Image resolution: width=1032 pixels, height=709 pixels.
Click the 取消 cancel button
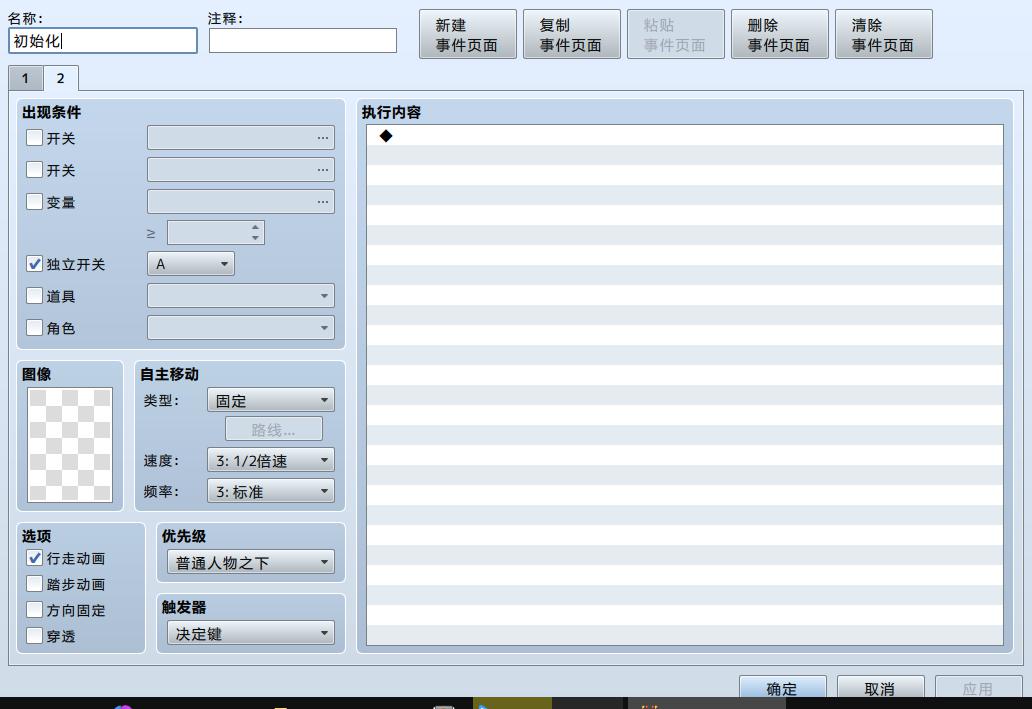pyautogui.click(x=881, y=688)
